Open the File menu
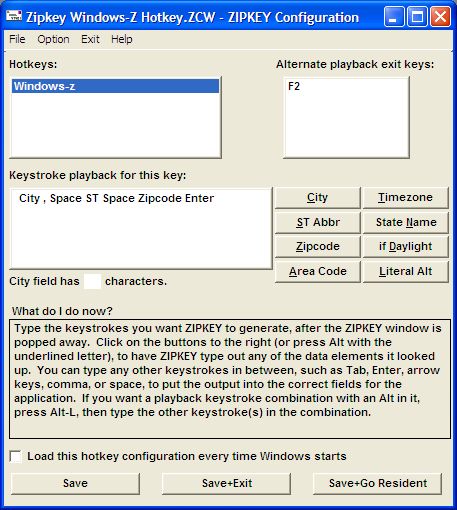This screenshot has height=510, width=457. [x=17, y=39]
